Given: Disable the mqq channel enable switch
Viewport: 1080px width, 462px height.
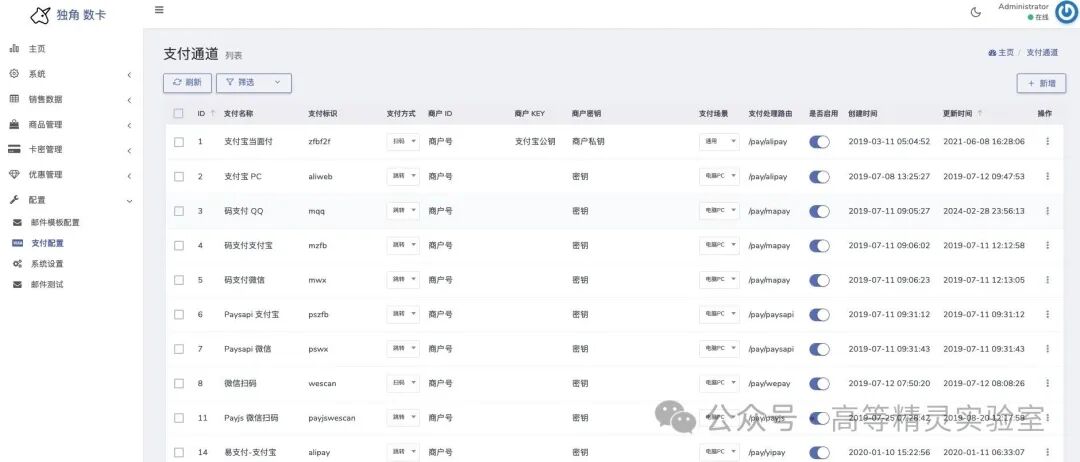Looking at the screenshot, I should pyautogui.click(x=819, y=211).
